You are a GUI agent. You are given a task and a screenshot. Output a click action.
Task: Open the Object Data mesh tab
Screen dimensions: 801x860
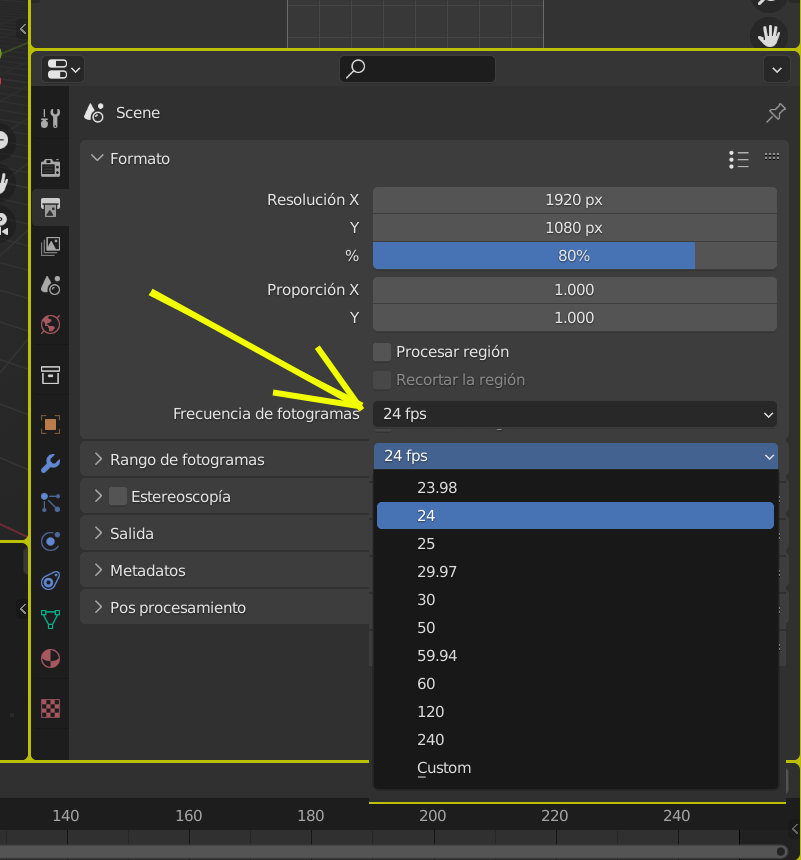(x=50, y=619)
